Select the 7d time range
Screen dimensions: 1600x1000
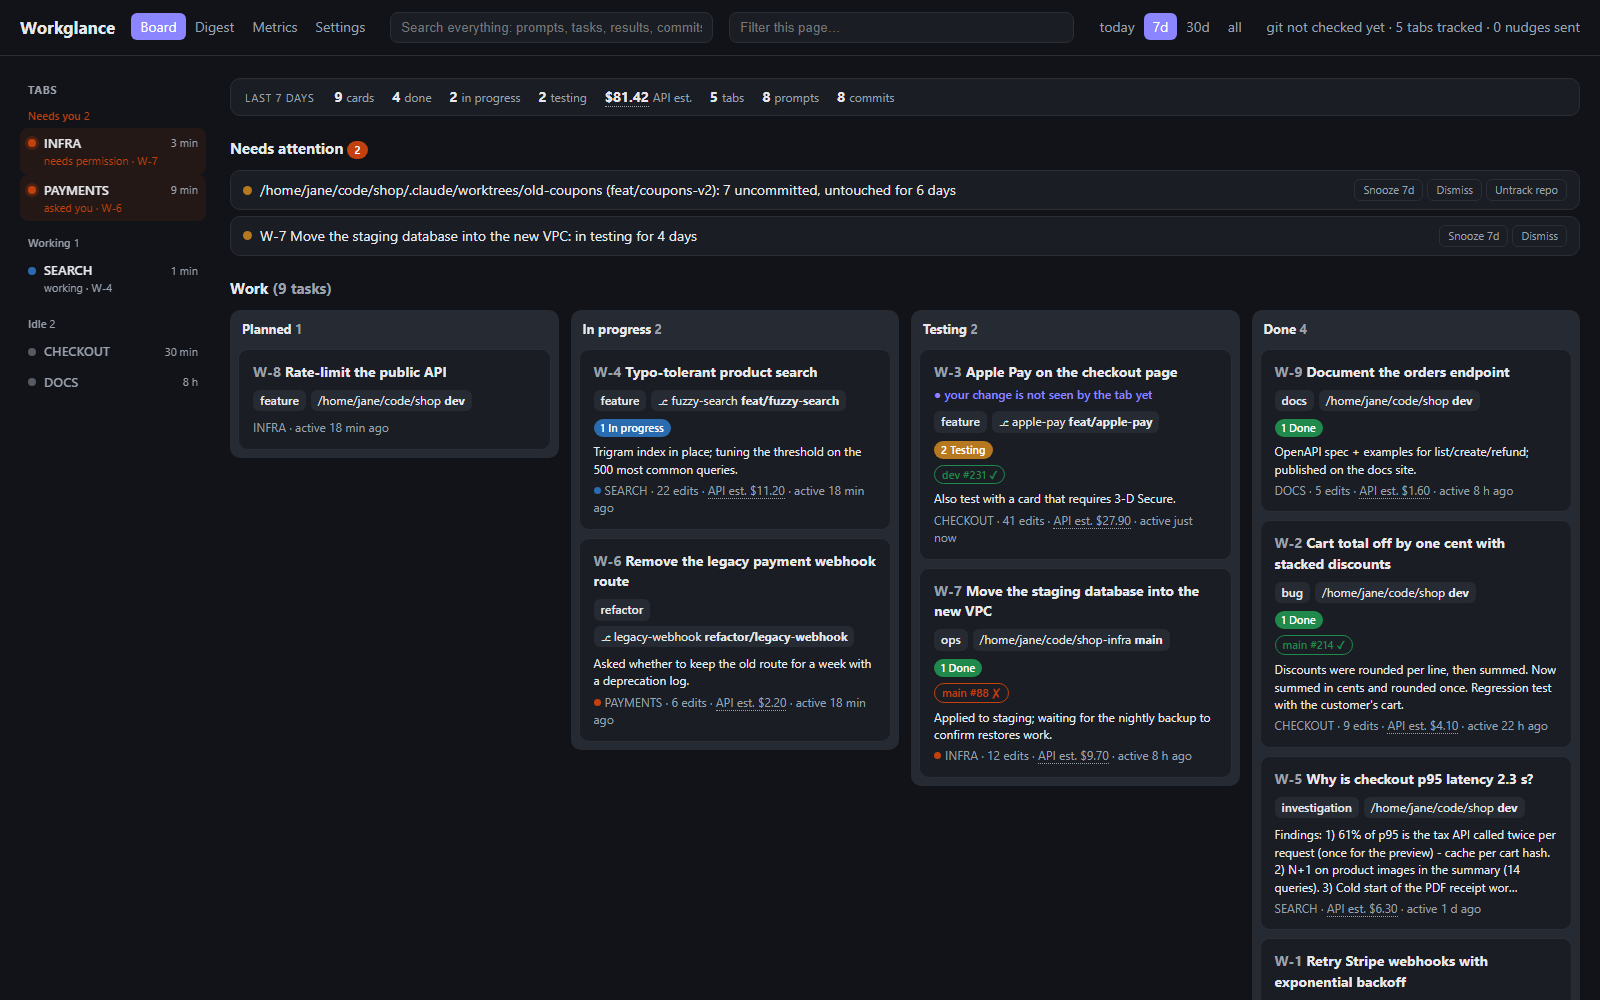click(x=1160, y=27)
